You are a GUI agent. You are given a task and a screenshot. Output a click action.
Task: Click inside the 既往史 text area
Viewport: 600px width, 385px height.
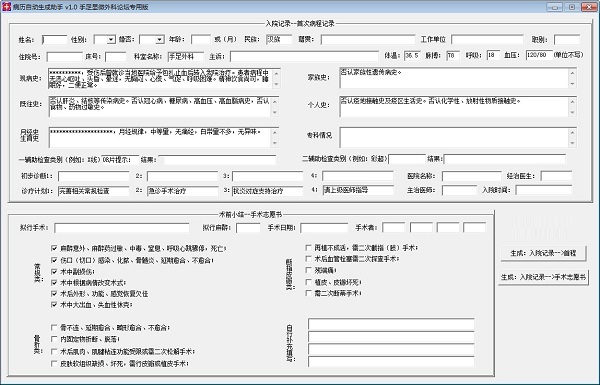[x=160, y=106]
